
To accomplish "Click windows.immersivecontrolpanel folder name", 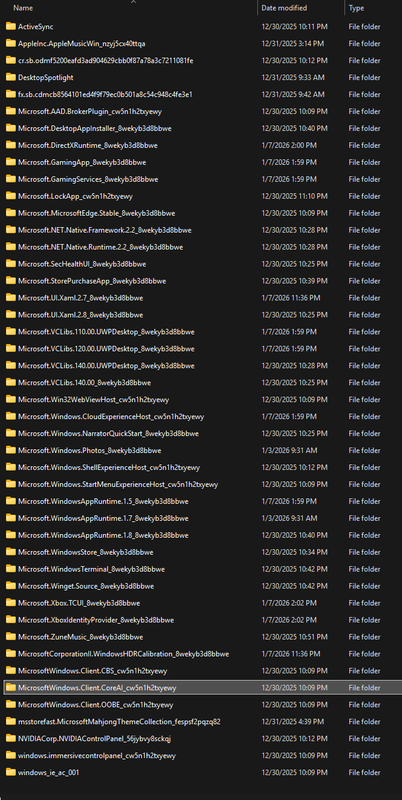I will pyautogui.click(x=97, y=755).
